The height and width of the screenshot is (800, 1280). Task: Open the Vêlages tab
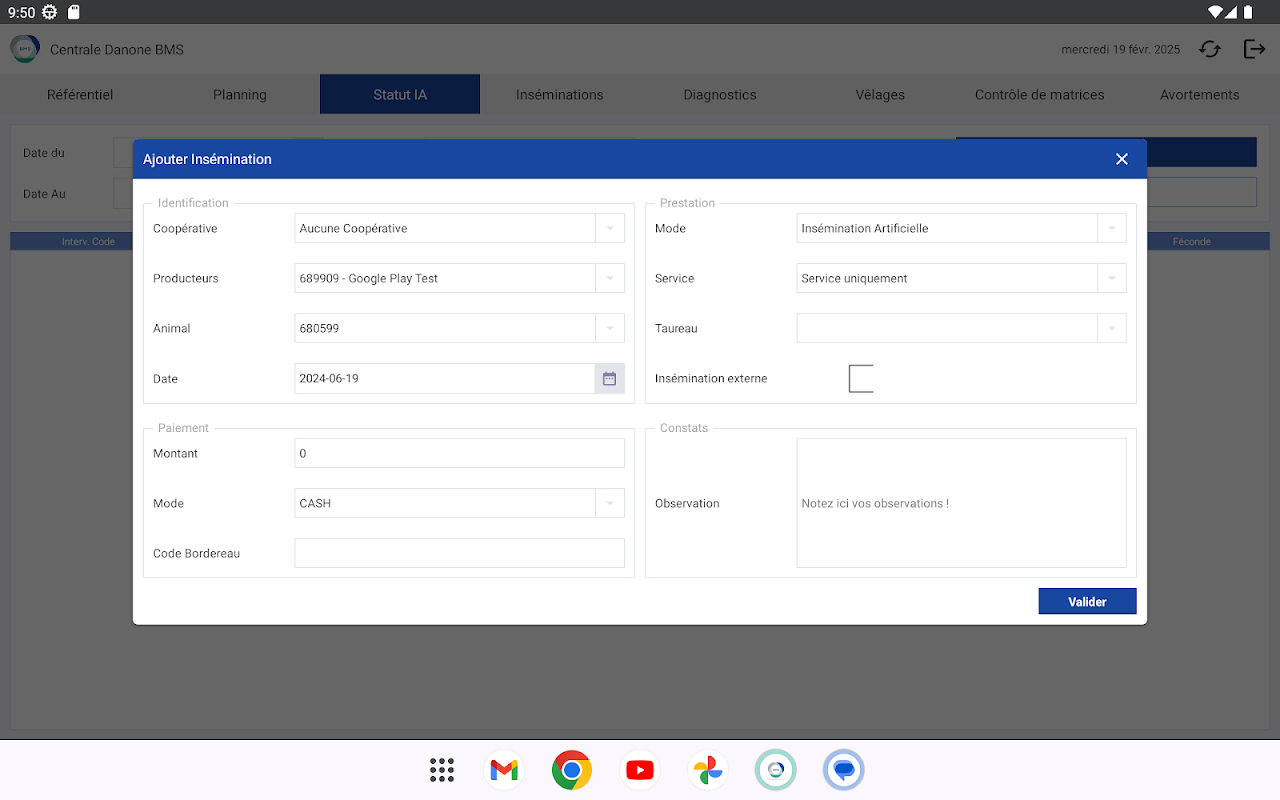(x=880, y=95)
